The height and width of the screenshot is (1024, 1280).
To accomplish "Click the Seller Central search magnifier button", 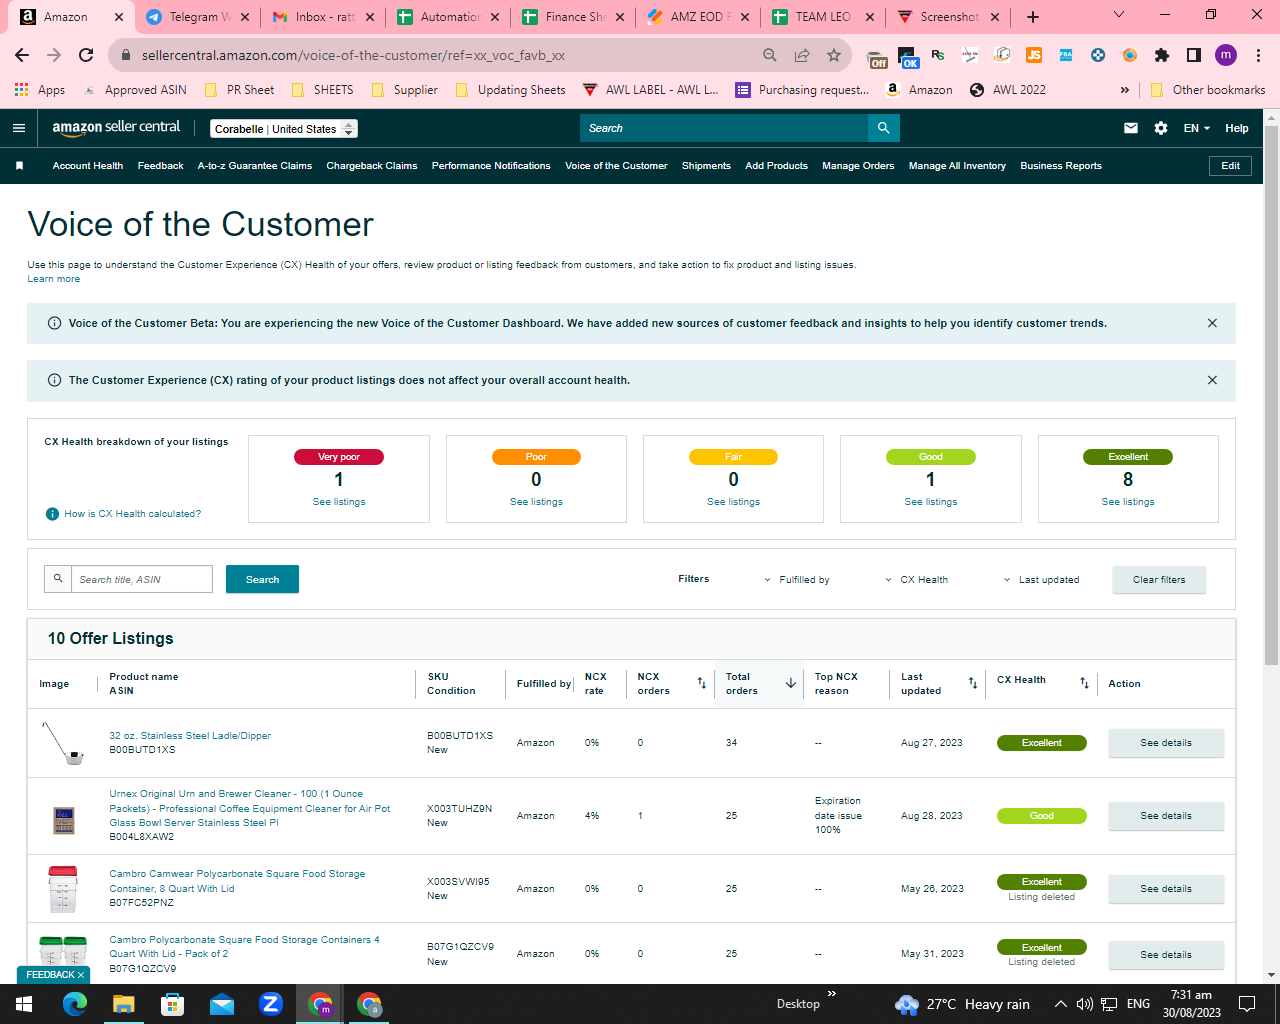I will point(884,128).
